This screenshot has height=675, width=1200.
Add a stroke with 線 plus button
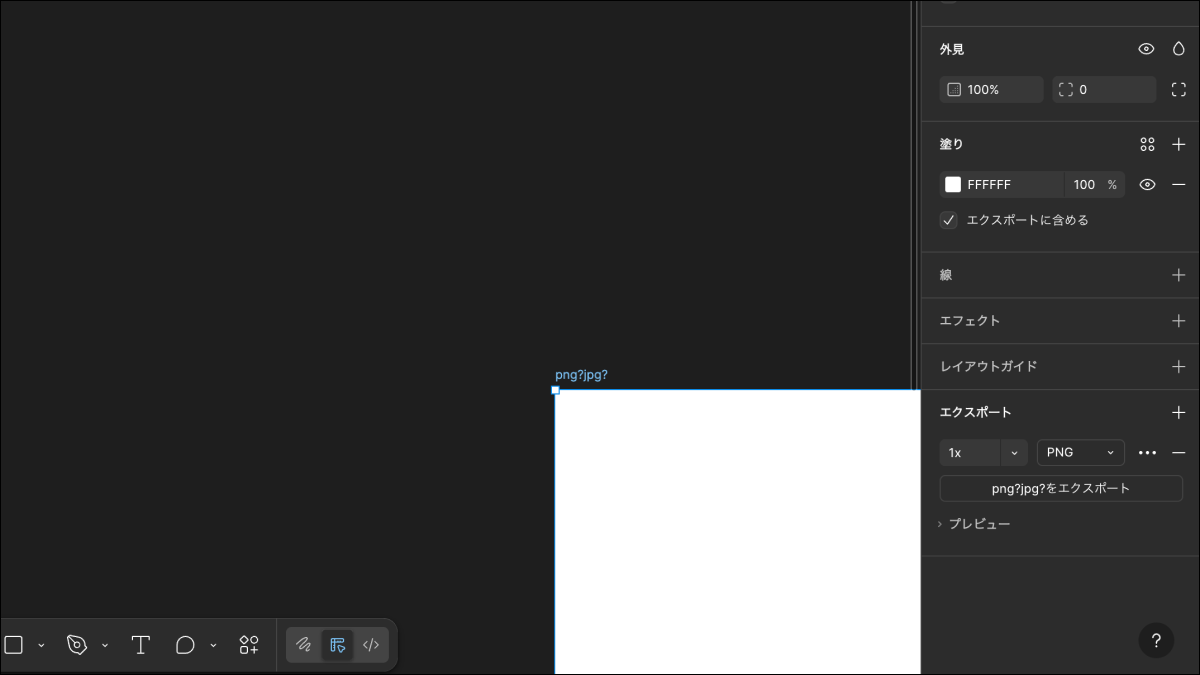pyautogui.click(x=1178, y=275)
